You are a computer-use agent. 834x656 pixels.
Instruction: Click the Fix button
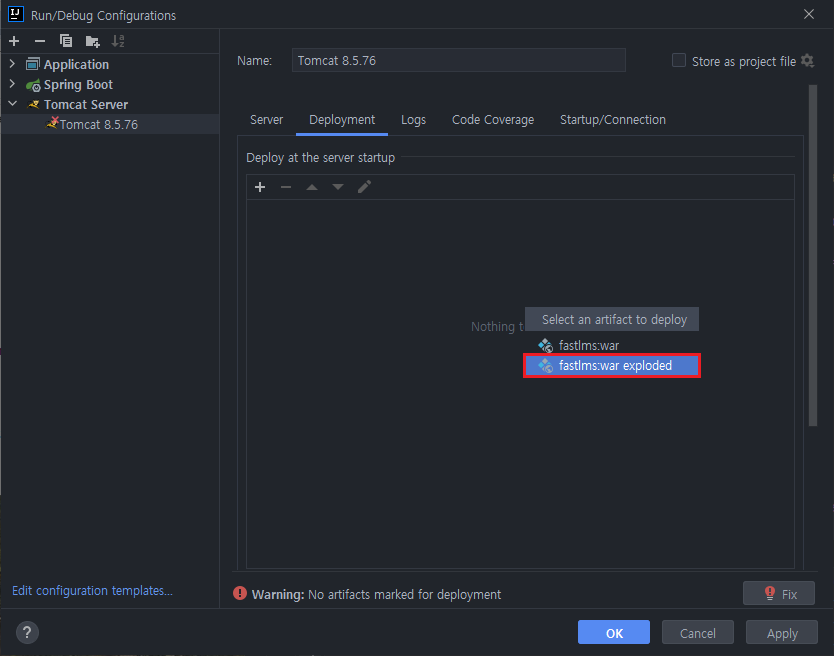point(779,593)
